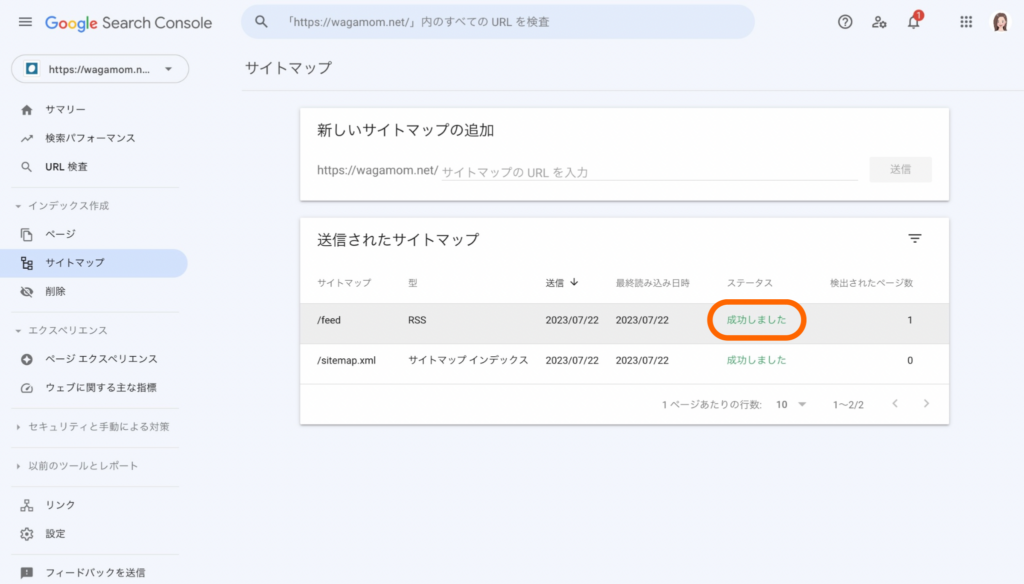Click フィードバックを送信 link
Image resolution: width=1024 pixels, height=584 pixels.
tap(94, 573)
